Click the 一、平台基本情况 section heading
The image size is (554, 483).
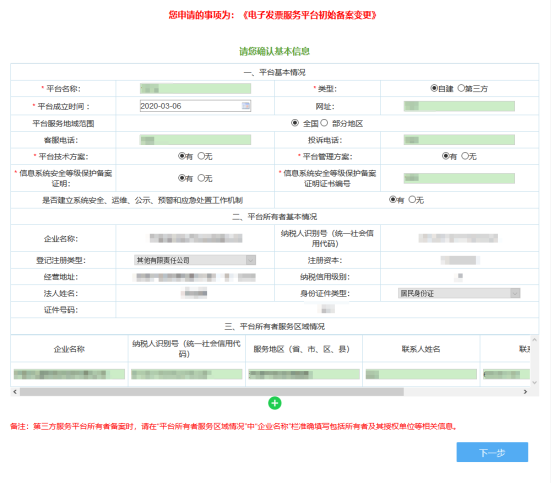click(275, 72)
